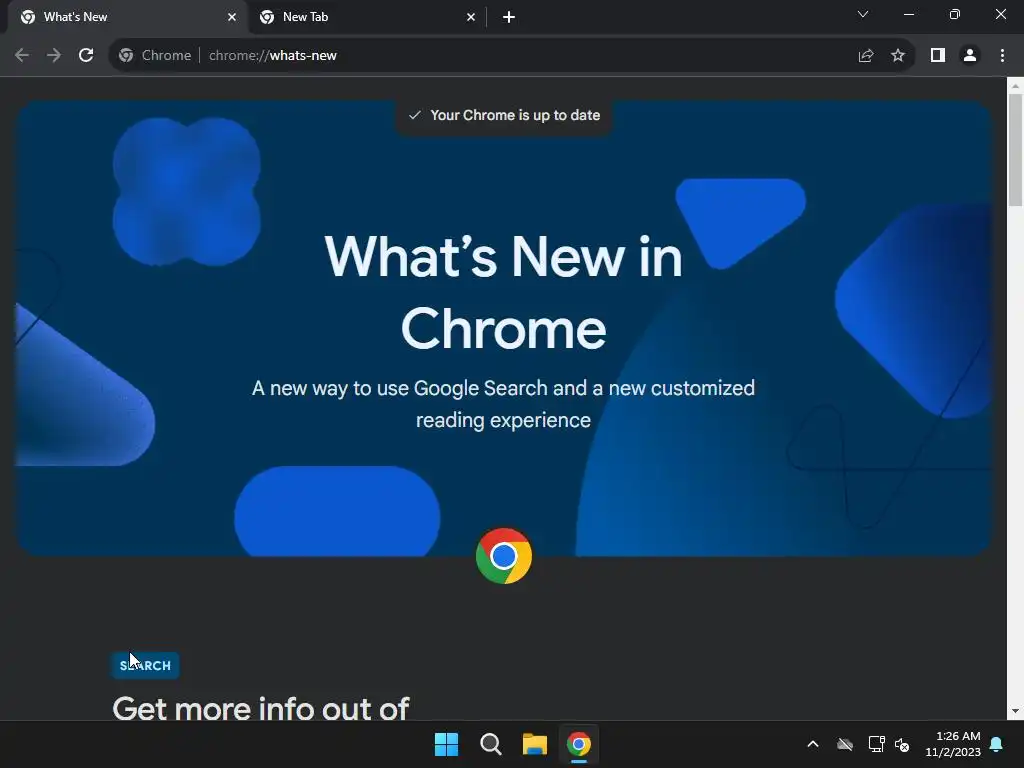The height and width of the screenshot is (768, 1024).
Task: Click the scrollbar up arrow
Action: [1015, 86]
